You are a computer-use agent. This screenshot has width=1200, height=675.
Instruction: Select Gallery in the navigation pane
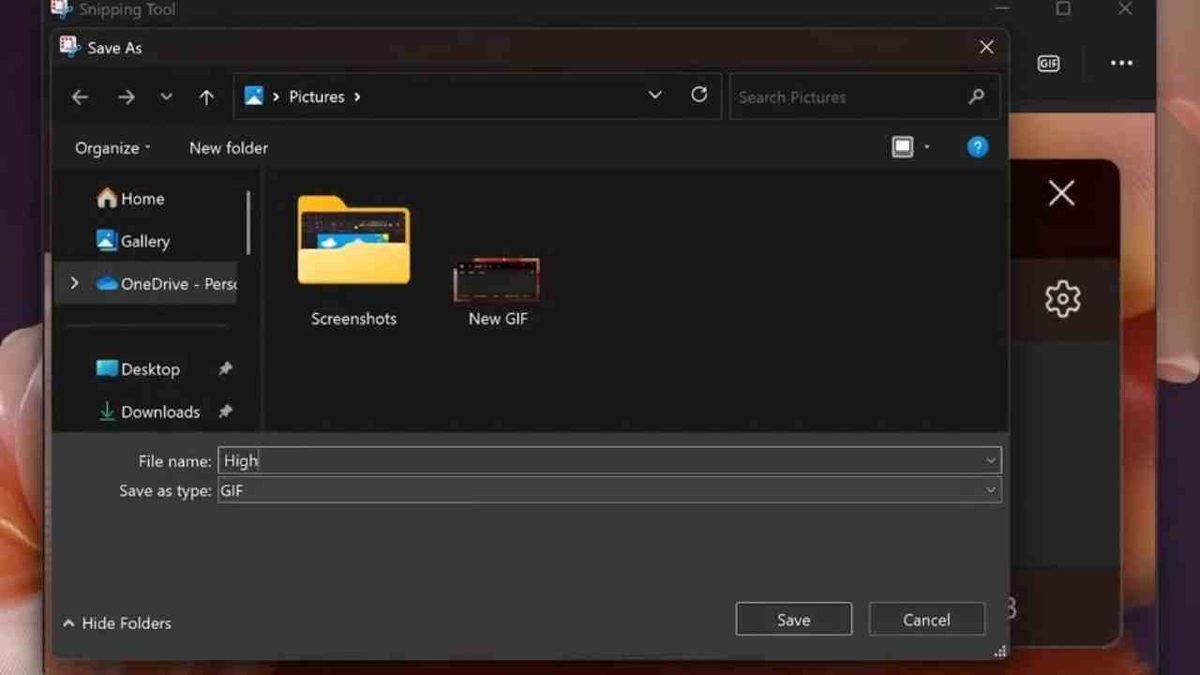(143, 241)
